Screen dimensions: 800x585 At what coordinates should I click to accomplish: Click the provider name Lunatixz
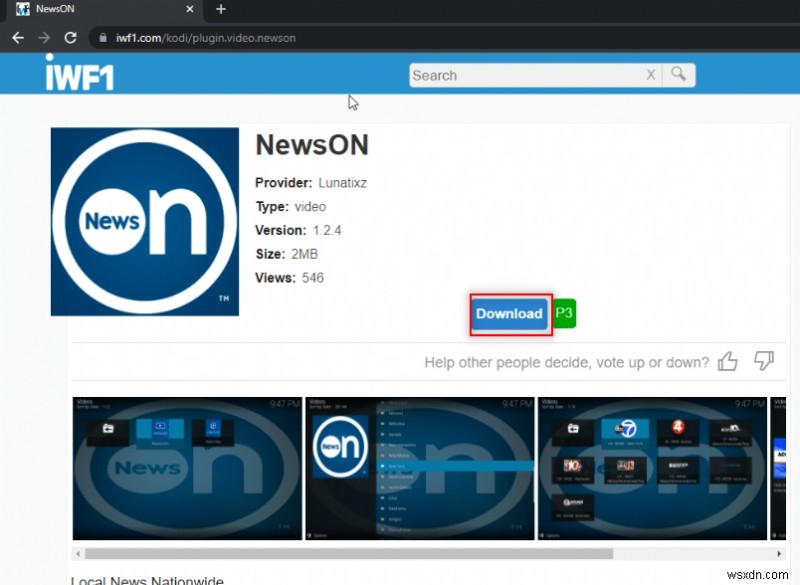342,183
